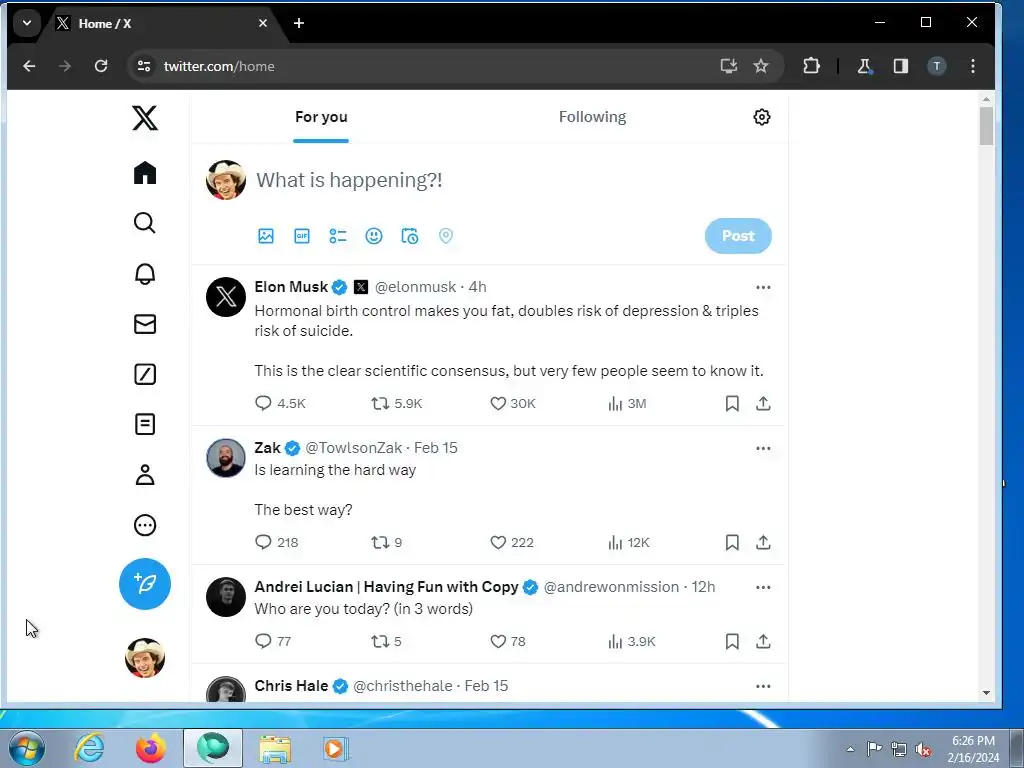Add a GIF using composer GIF icon
The width and height of the screenshot is (1024, 768).
coord(302,236)
